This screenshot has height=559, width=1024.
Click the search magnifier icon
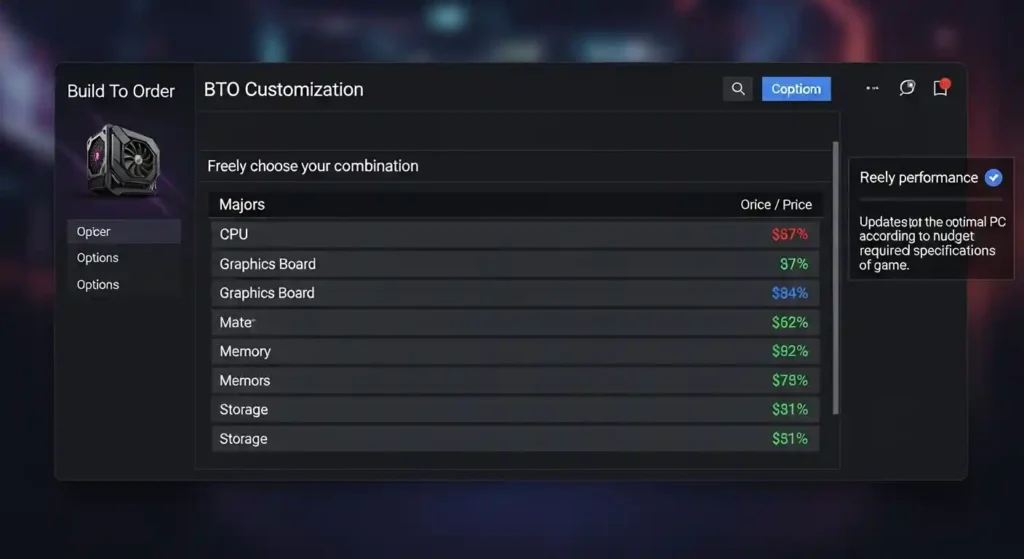coord(738,89)
